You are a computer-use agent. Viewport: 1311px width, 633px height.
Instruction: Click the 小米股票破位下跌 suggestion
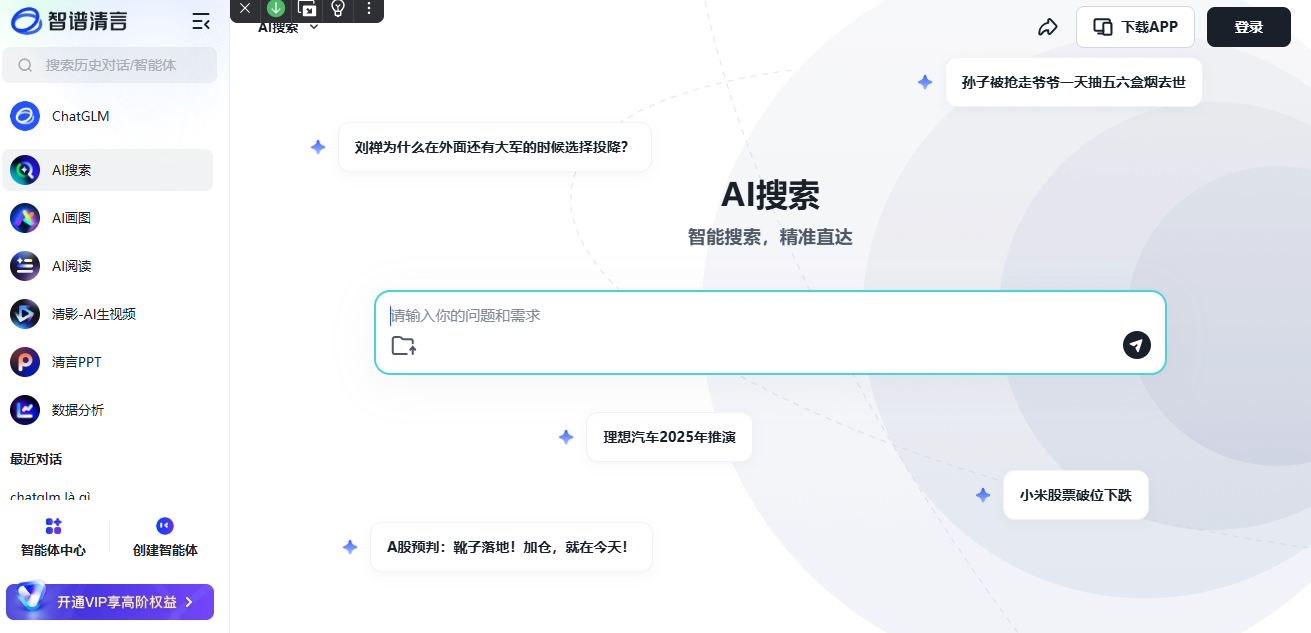(1075, 495)
